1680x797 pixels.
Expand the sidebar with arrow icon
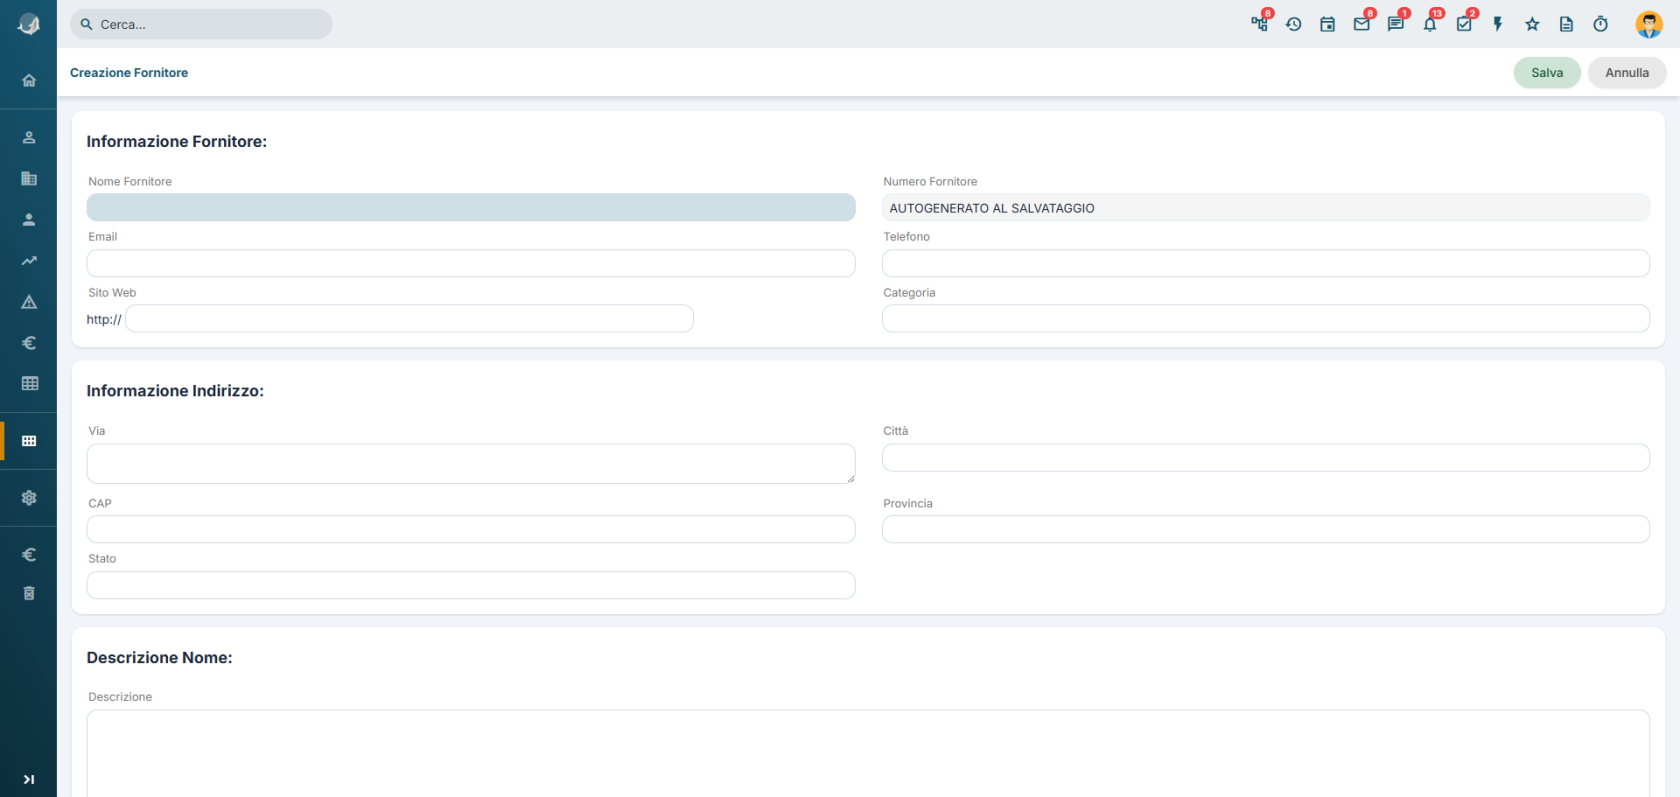click(x=29, y=779)
